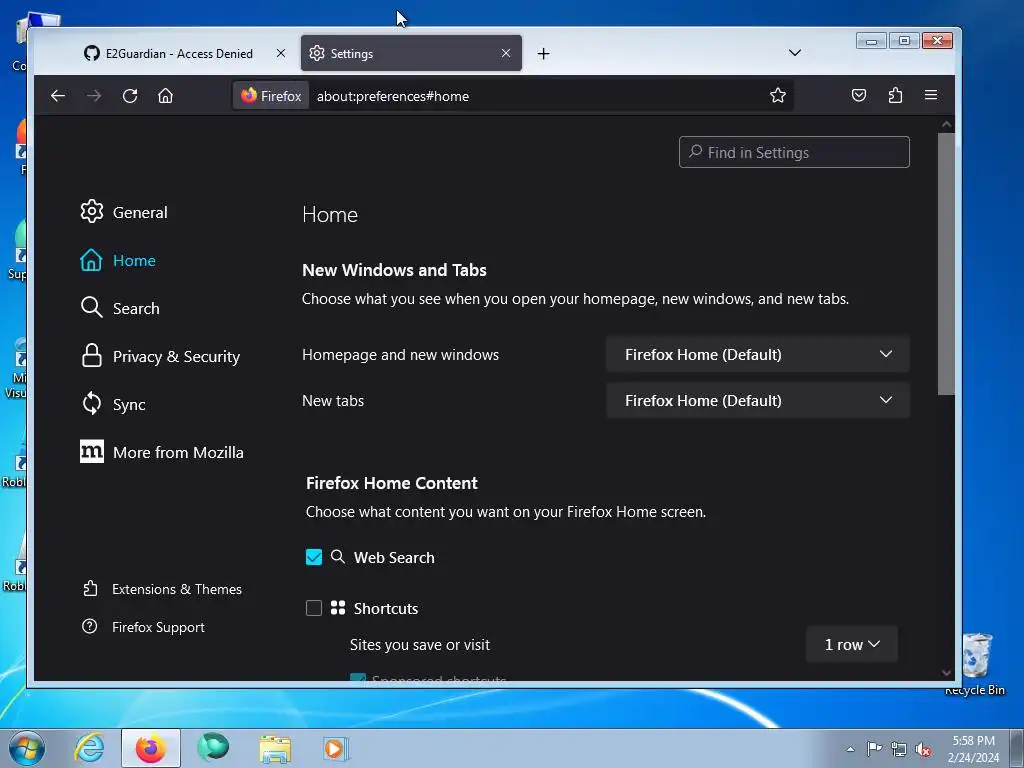
Task: Open File Explorer folder in taskbar
Action: pyautogui.click(x=275, y=748)
